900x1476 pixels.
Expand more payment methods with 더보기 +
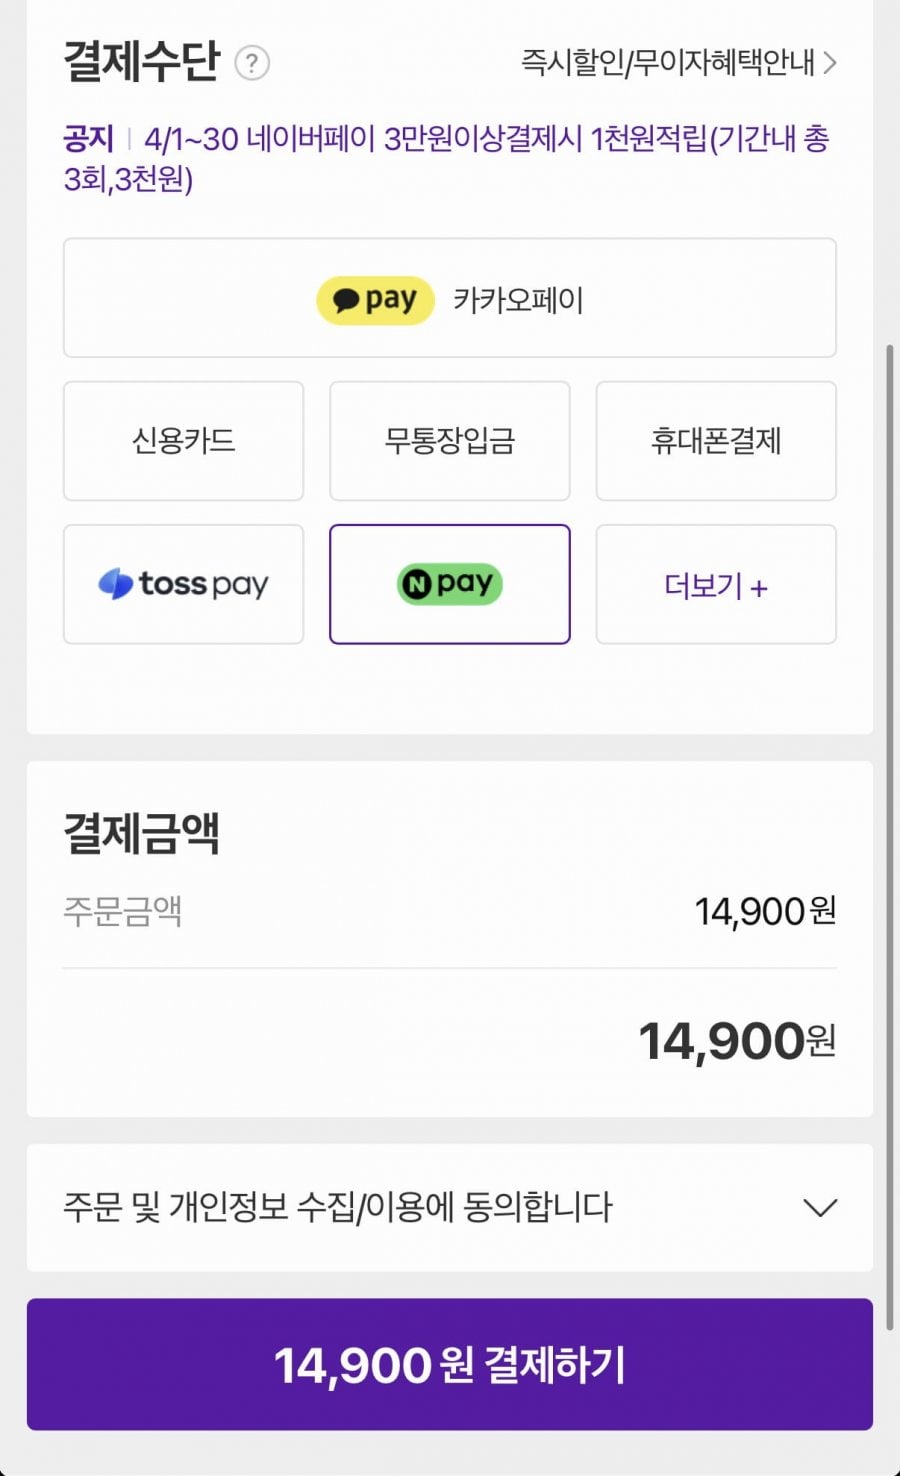(716, 585)
